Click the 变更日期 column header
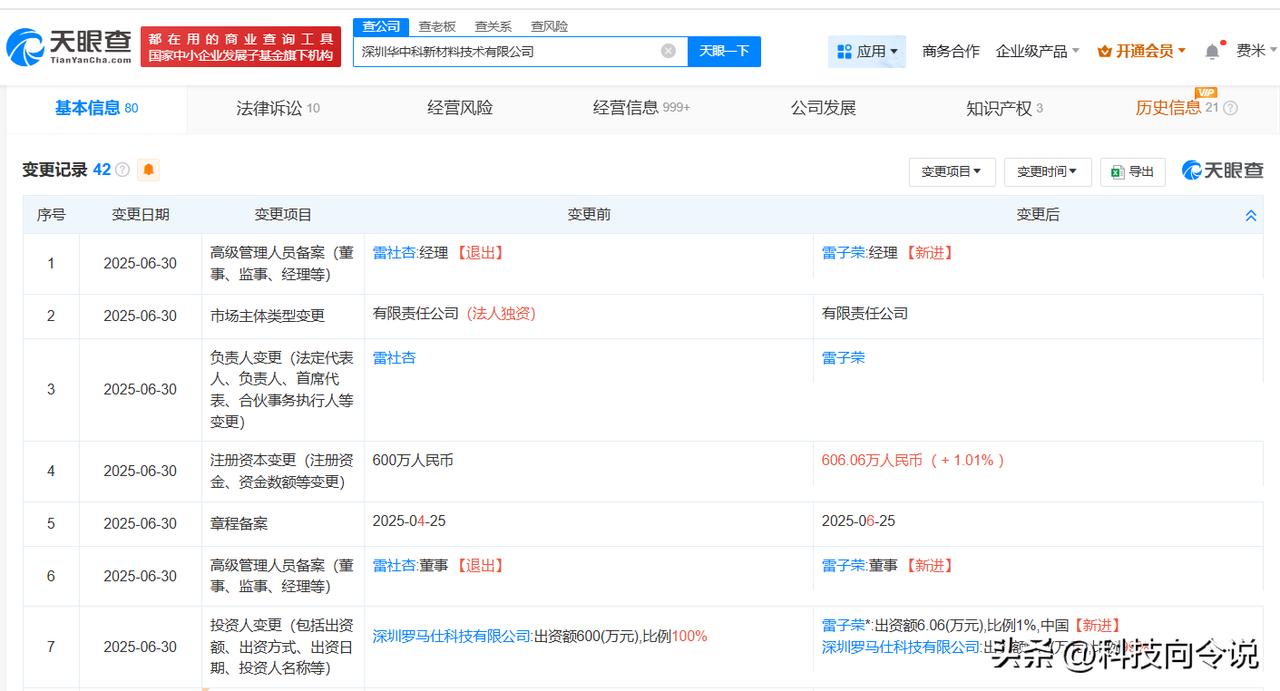This screenshot has height=691, width=1280. 140,215
